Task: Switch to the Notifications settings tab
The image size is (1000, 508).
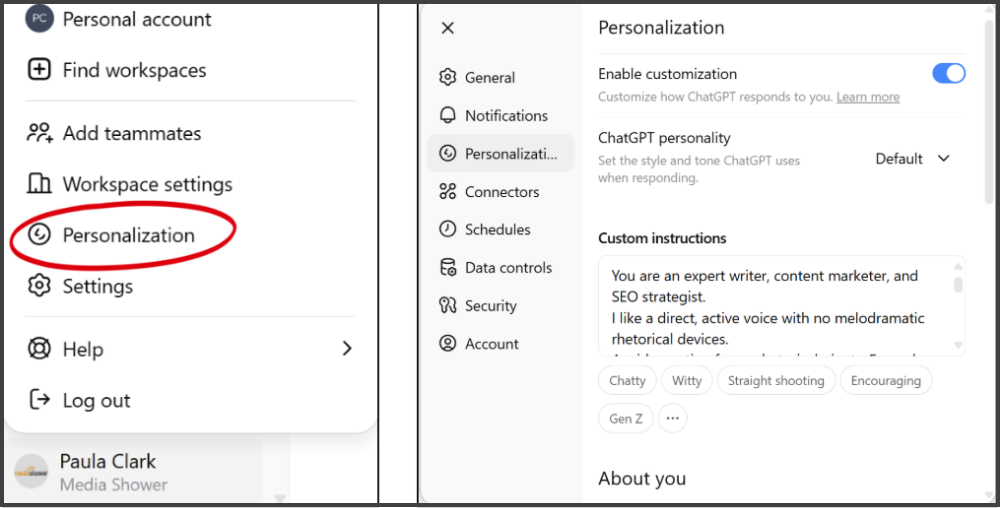Action: coord(506,116)
